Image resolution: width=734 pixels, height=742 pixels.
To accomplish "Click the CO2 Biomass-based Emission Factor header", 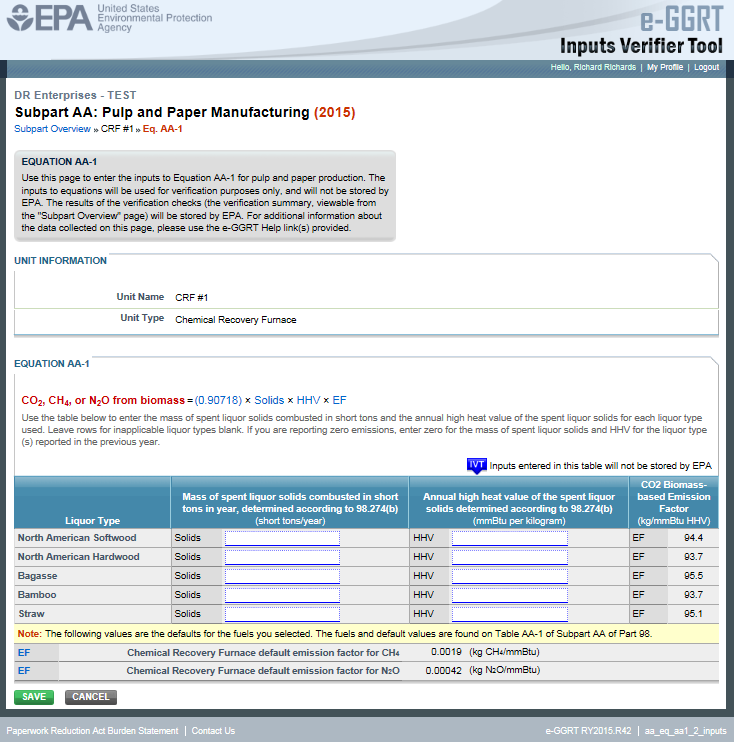I will click(x=674, y=503).
